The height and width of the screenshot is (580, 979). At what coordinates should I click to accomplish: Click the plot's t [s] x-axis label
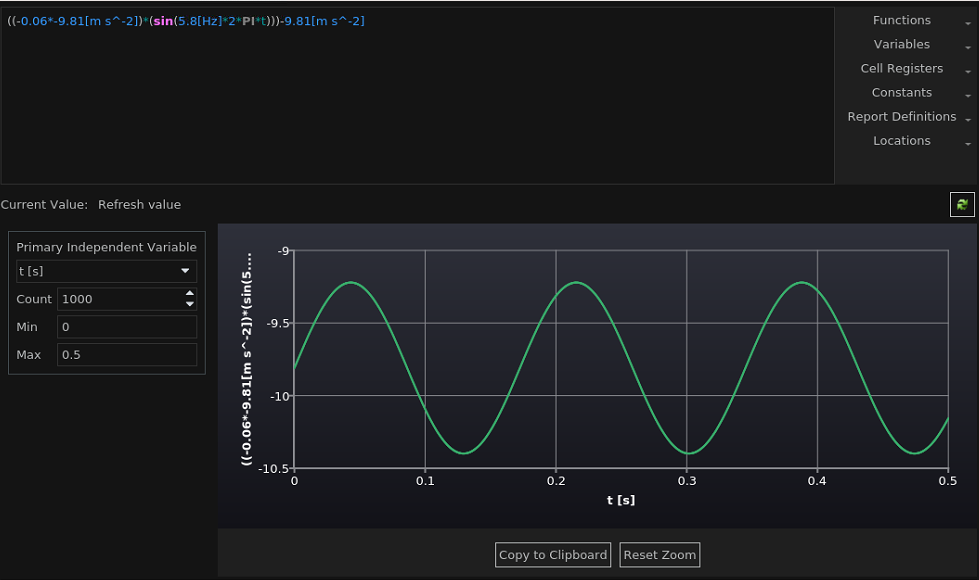click(x=620, y=500)
